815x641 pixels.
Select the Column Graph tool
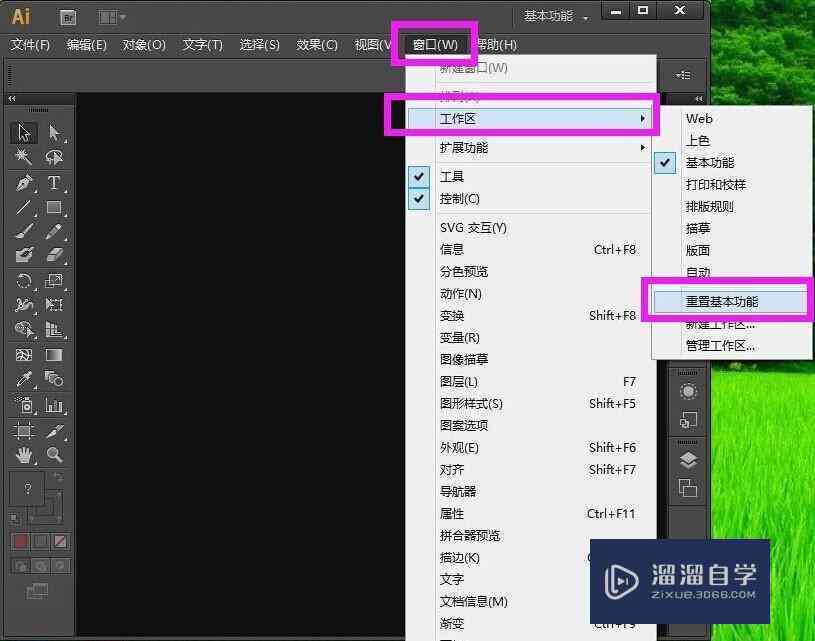click(54, 405)
